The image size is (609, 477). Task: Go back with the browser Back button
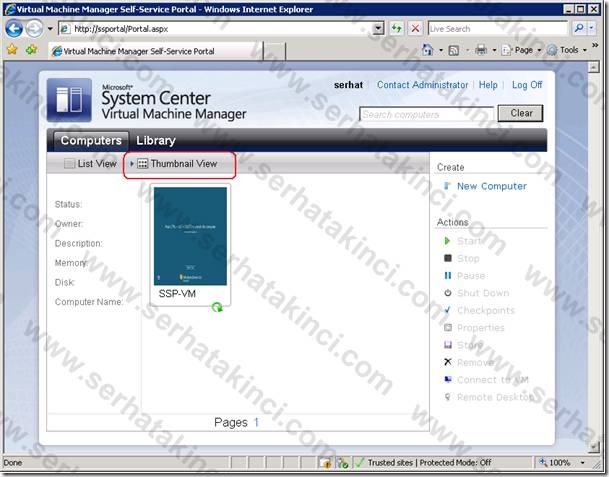14,29
